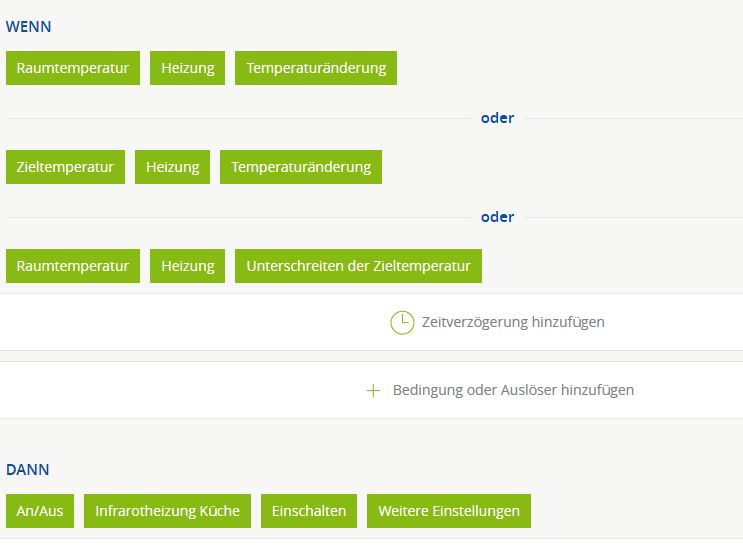Click the WENN section heading
Image resolution: width=743 pixels, height=553 pixels.
click(x=28, y=27)
